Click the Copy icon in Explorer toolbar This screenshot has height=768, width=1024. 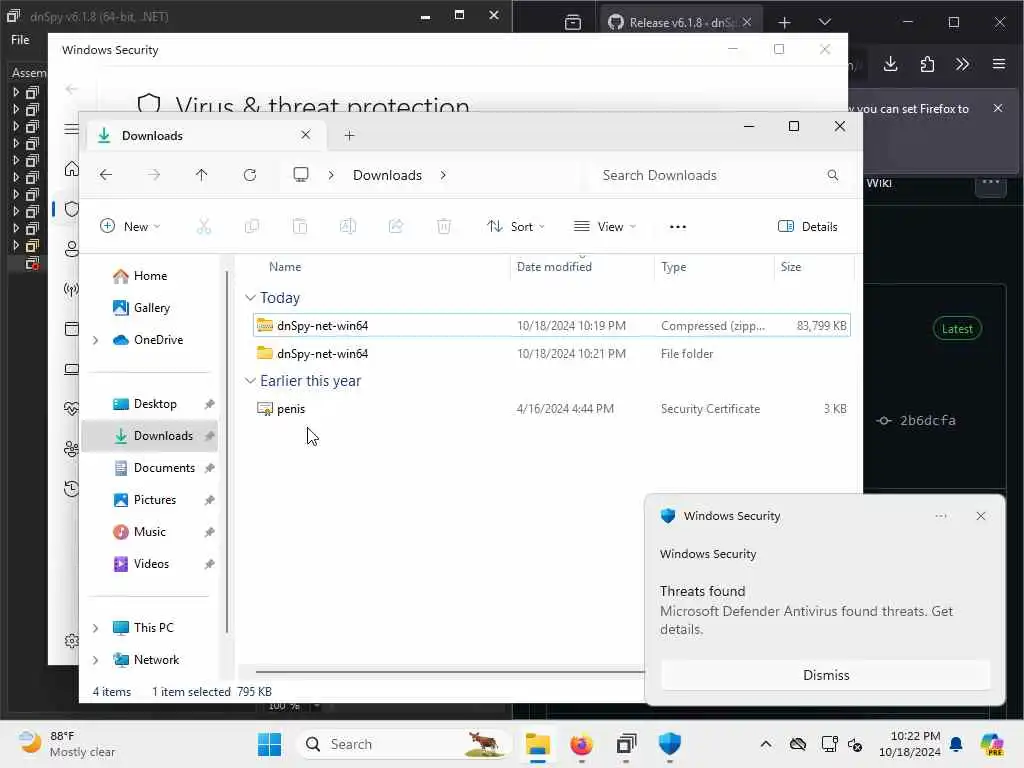coord(251,227)
